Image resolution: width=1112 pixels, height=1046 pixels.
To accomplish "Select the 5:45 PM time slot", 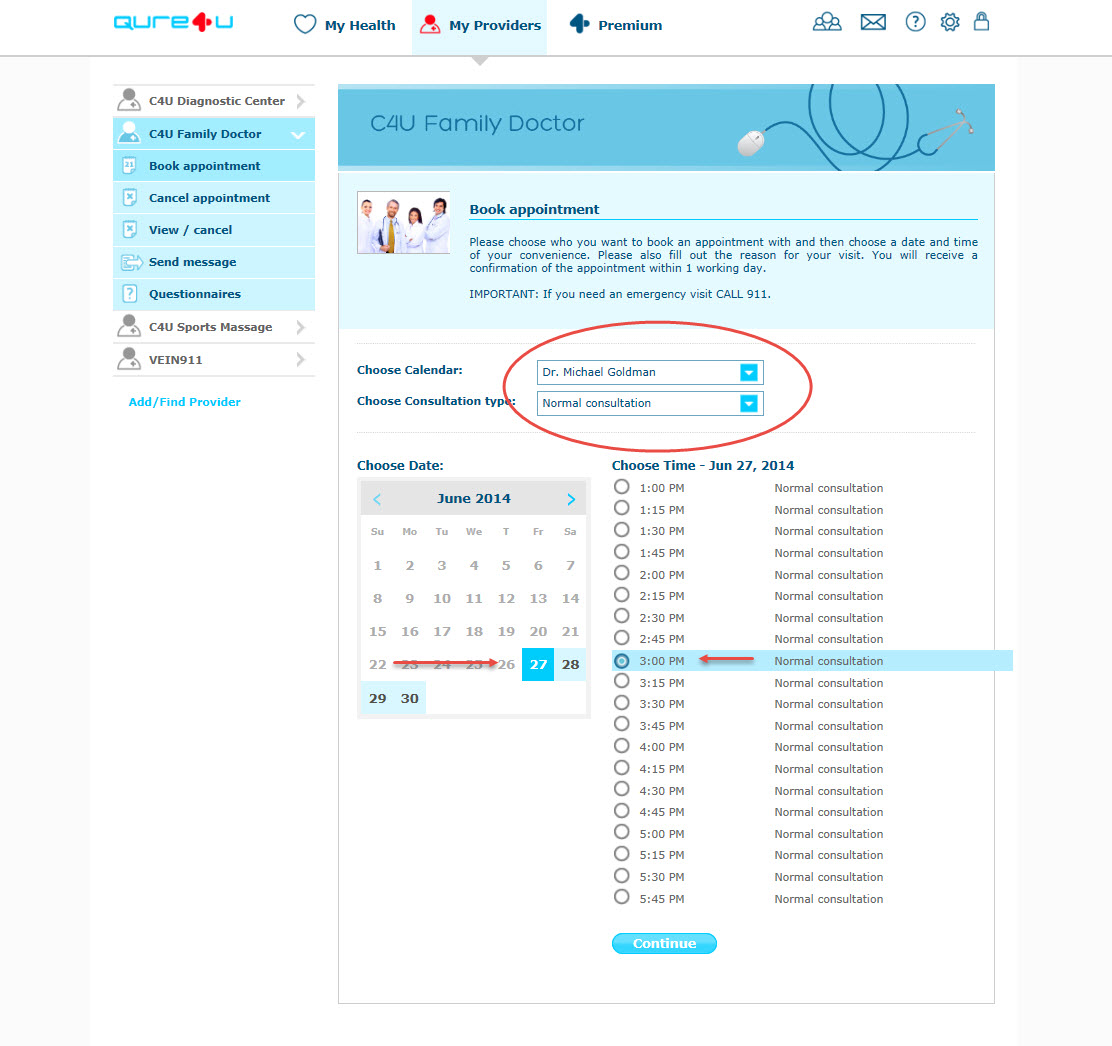I will tap(622, 898).
